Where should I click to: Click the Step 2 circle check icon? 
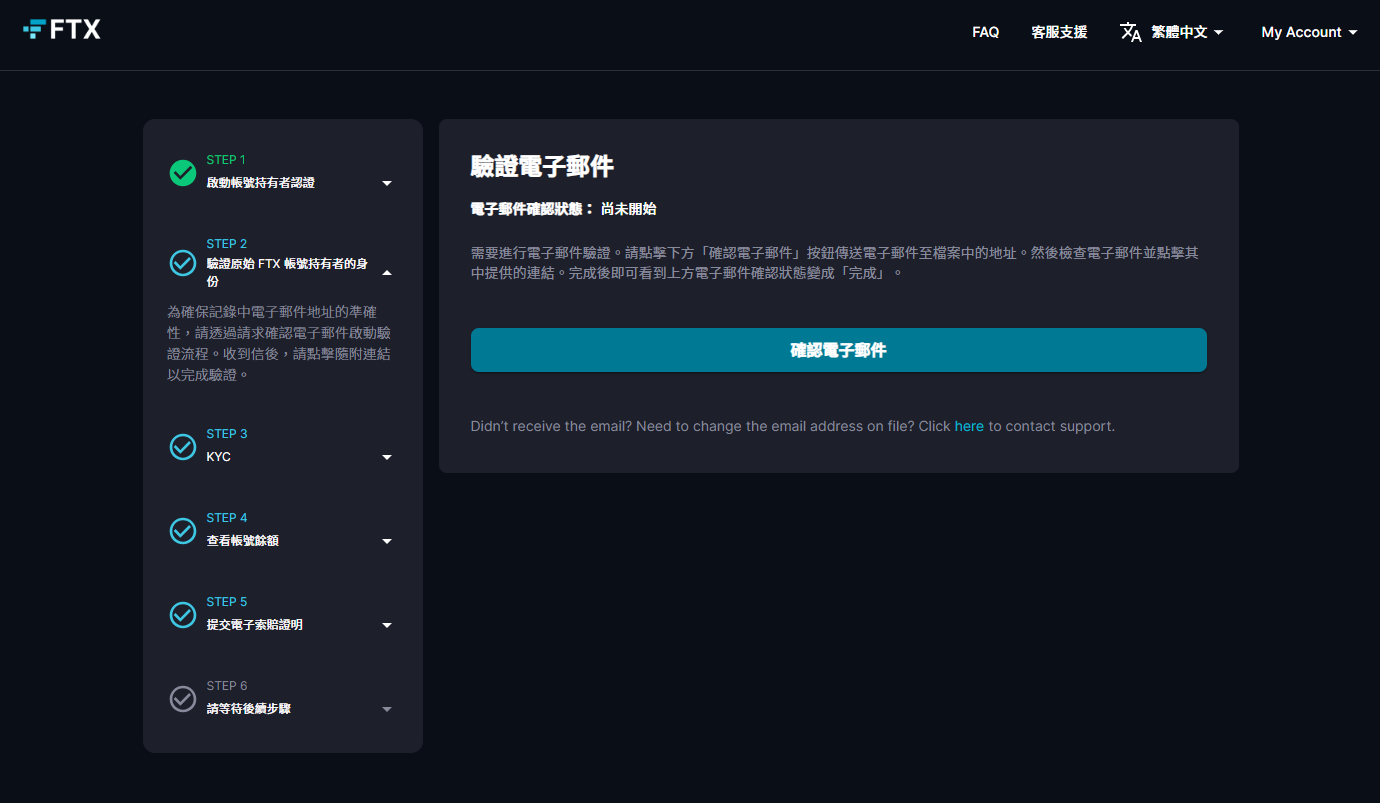[183, 263]
